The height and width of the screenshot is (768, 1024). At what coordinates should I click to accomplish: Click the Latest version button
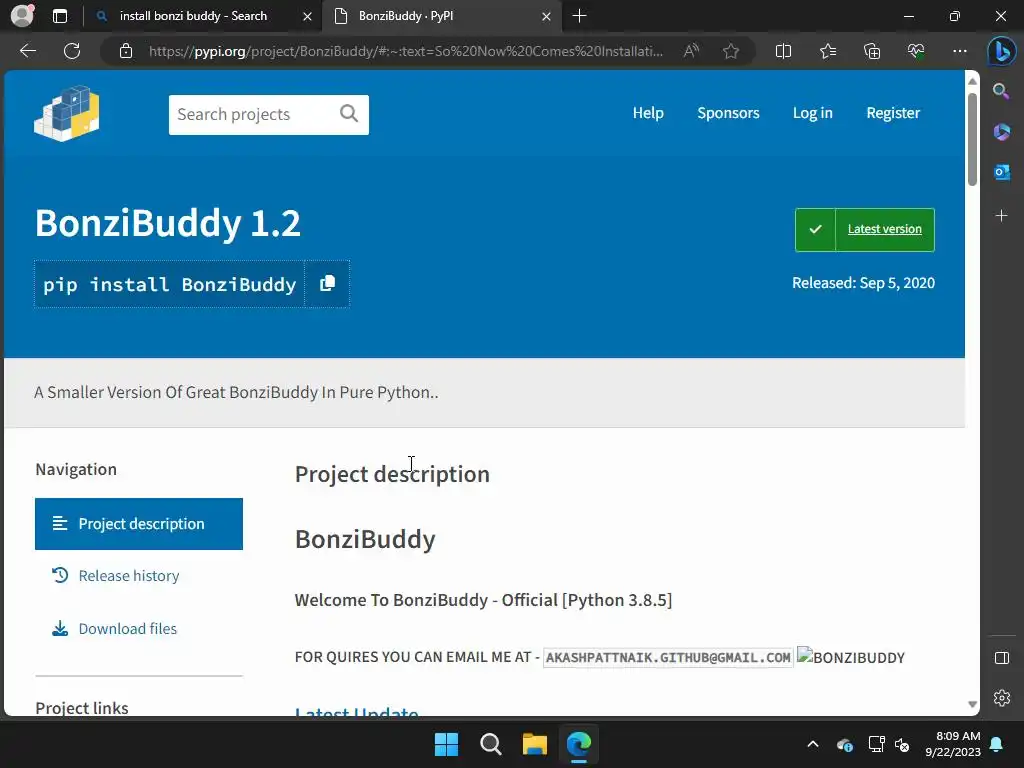click(865, 229)
